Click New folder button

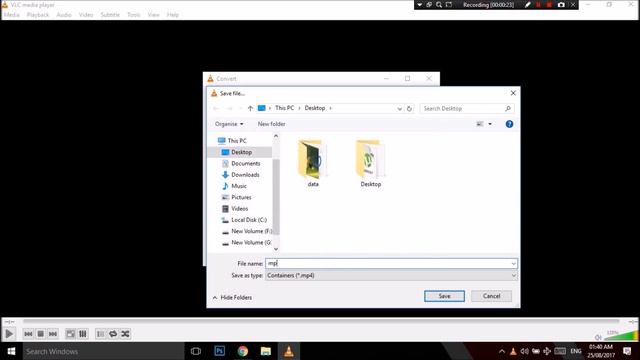[x=271, y=124]
